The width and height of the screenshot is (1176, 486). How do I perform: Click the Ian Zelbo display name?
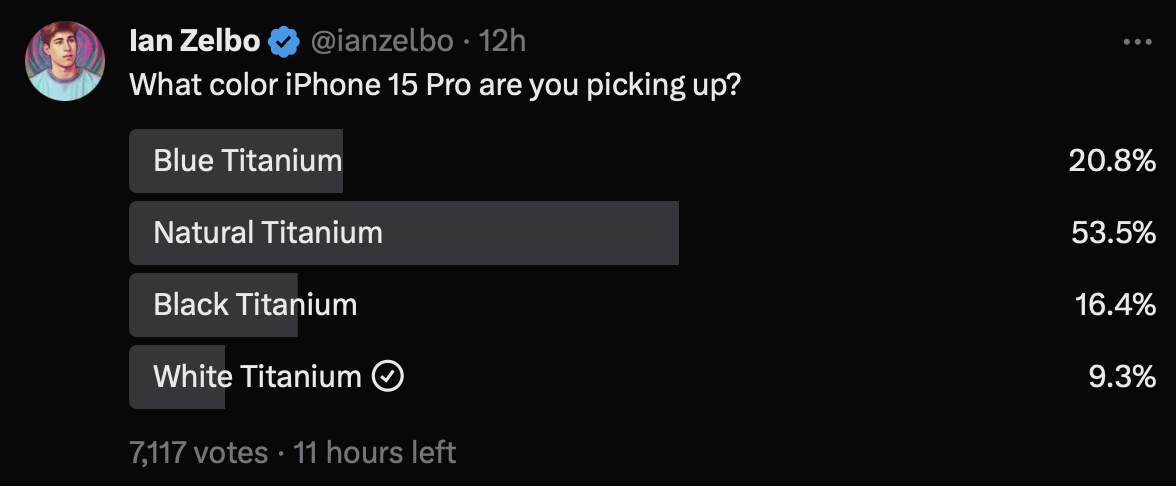(x=195, y=41)
